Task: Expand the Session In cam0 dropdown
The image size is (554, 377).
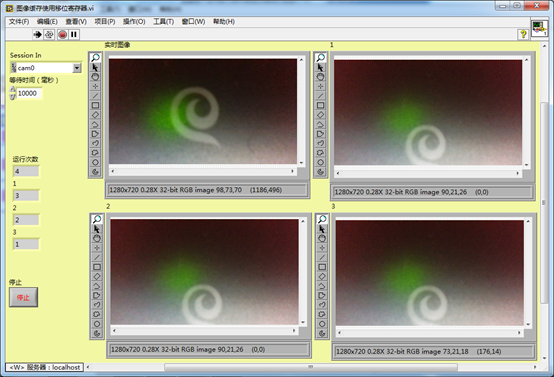Action: coord(77,68)
